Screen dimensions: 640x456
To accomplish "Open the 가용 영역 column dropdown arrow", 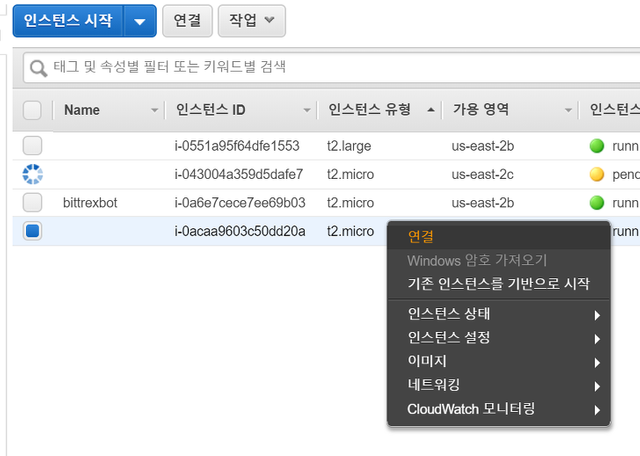I will 568,110.
